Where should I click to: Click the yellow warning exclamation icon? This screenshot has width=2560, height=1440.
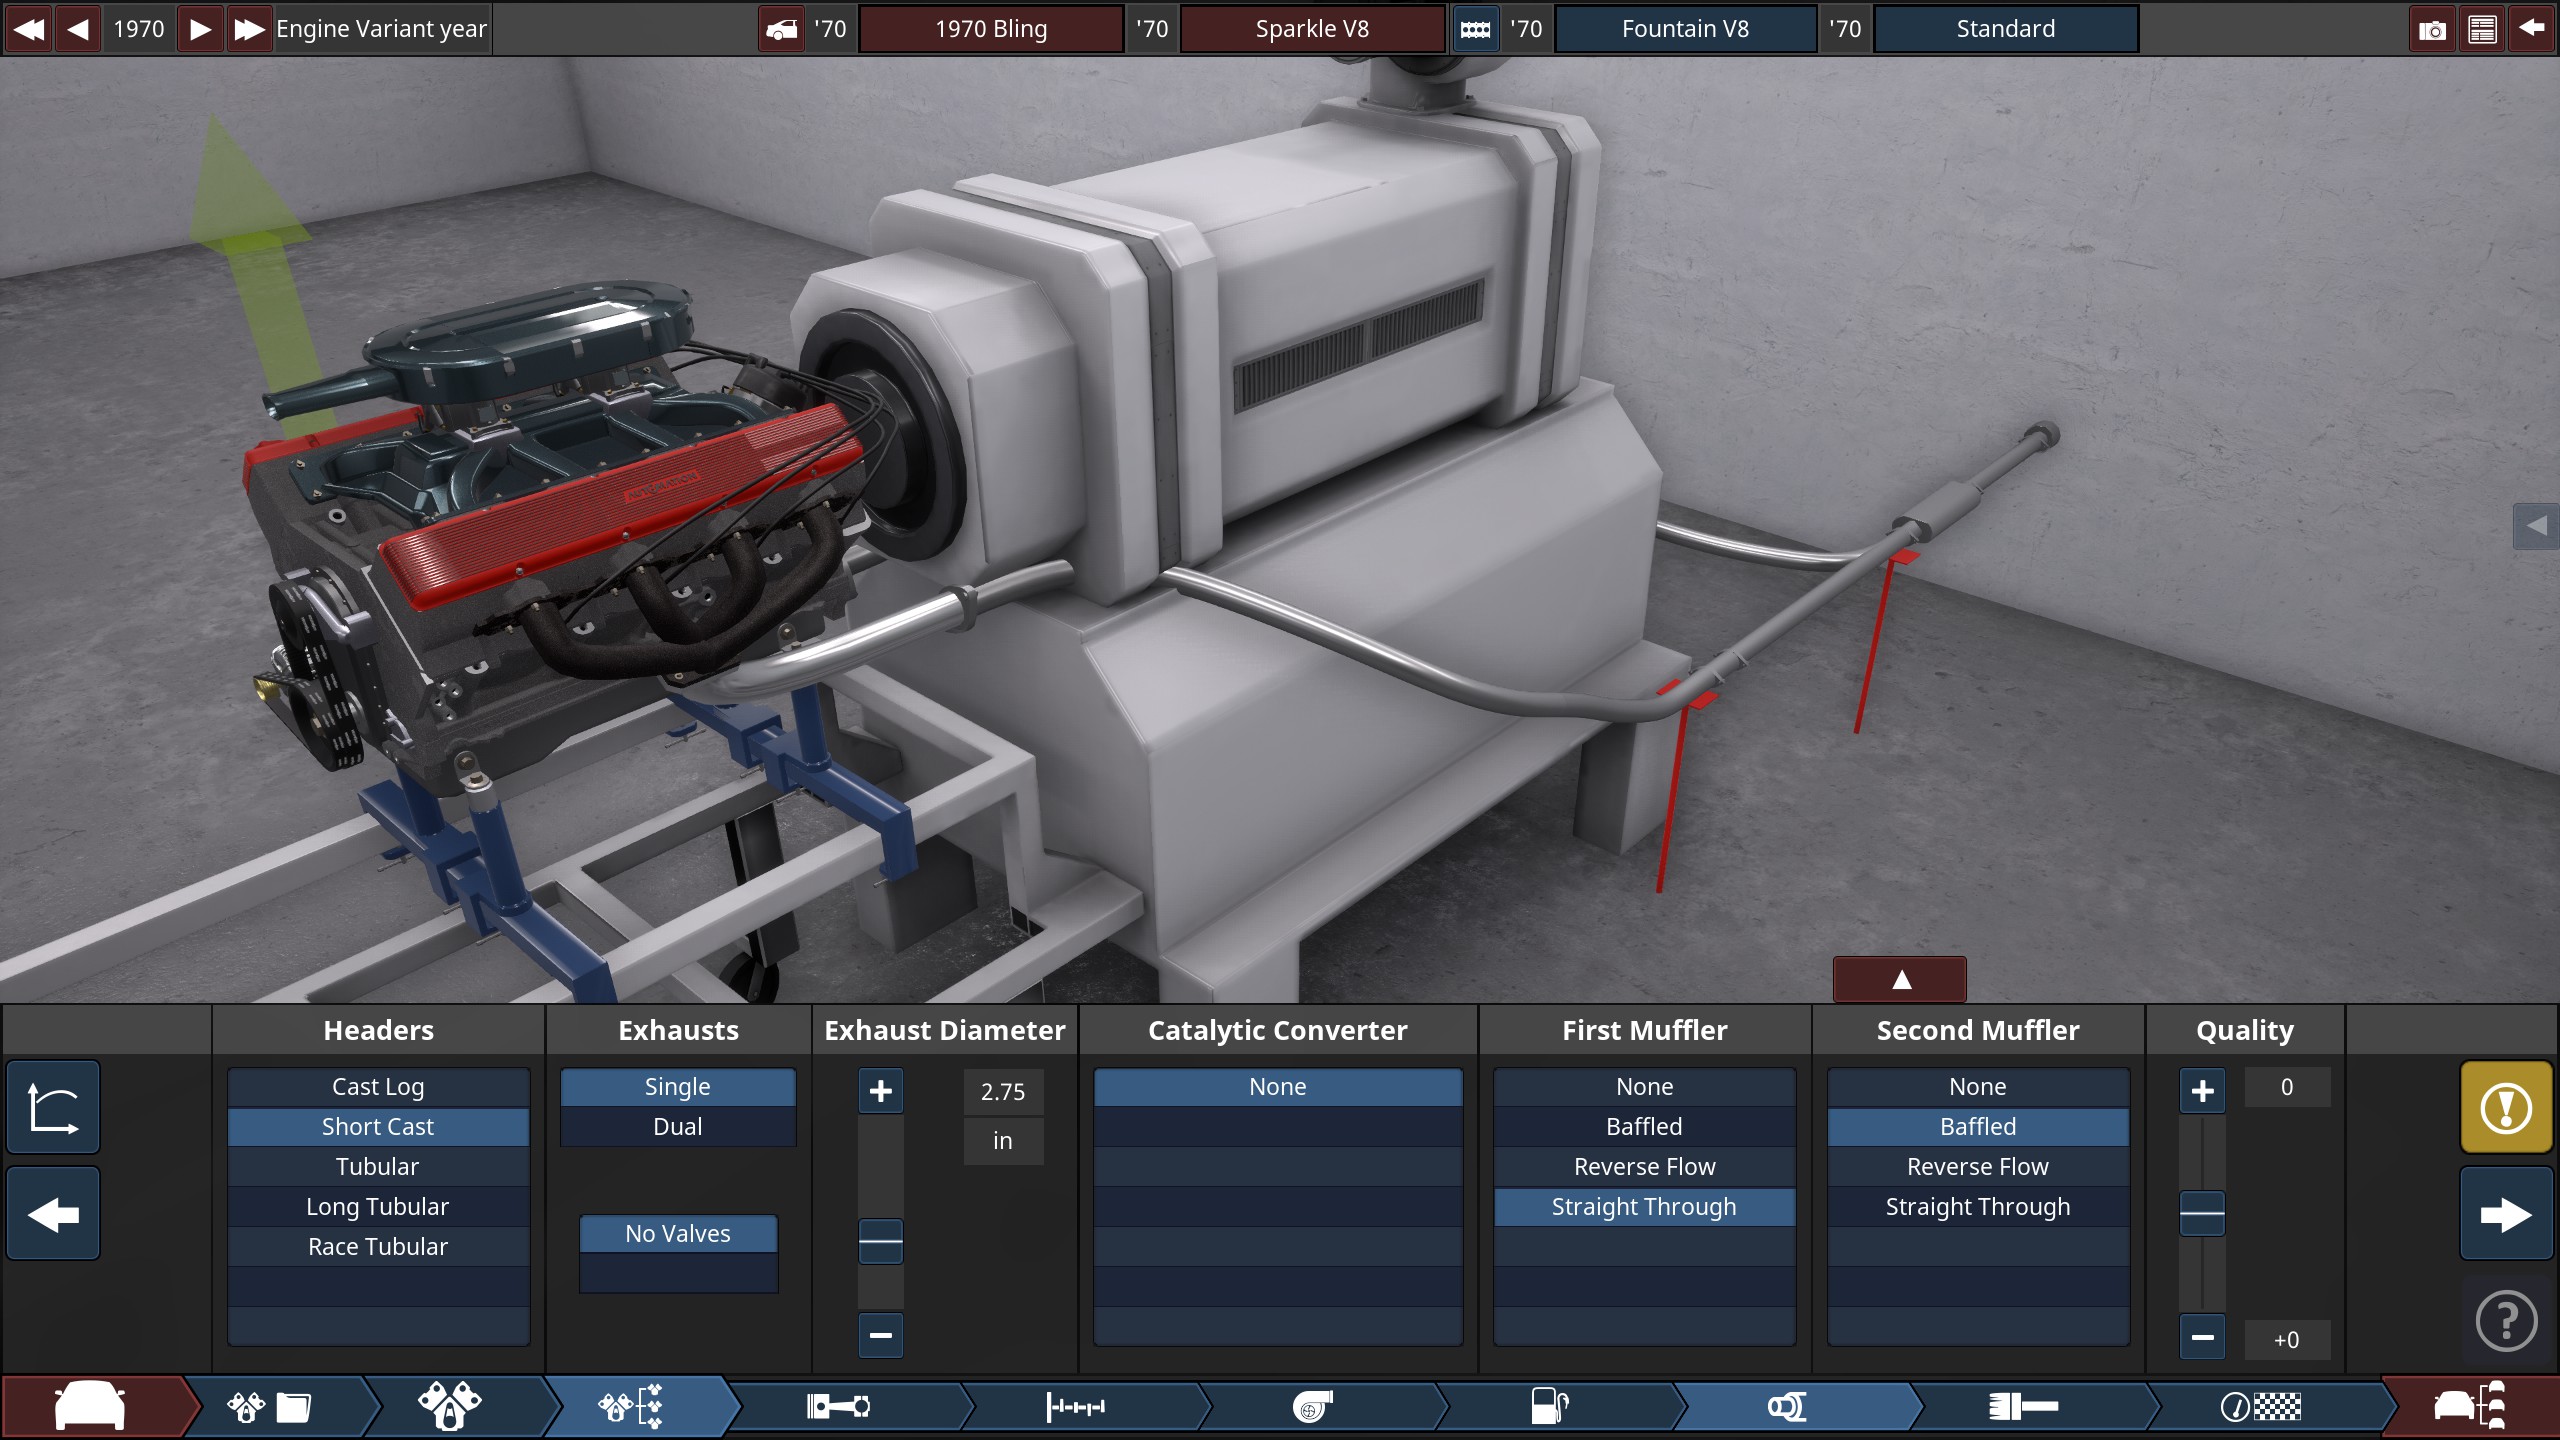click(x=2505, y=1108)
